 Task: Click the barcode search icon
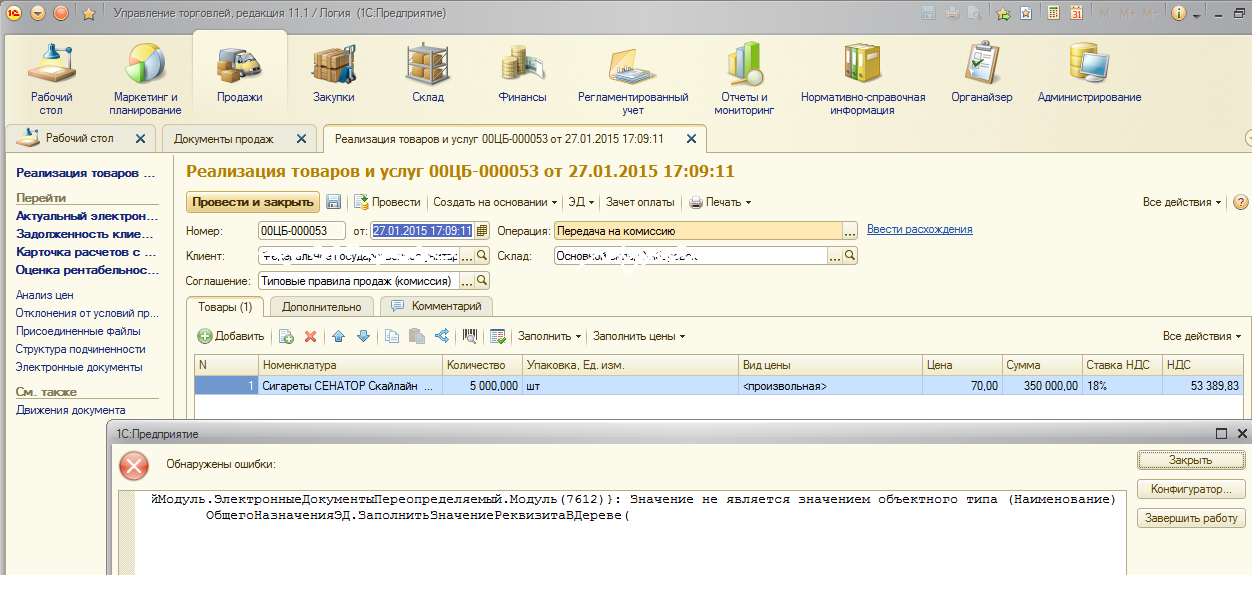coord(470,337)
